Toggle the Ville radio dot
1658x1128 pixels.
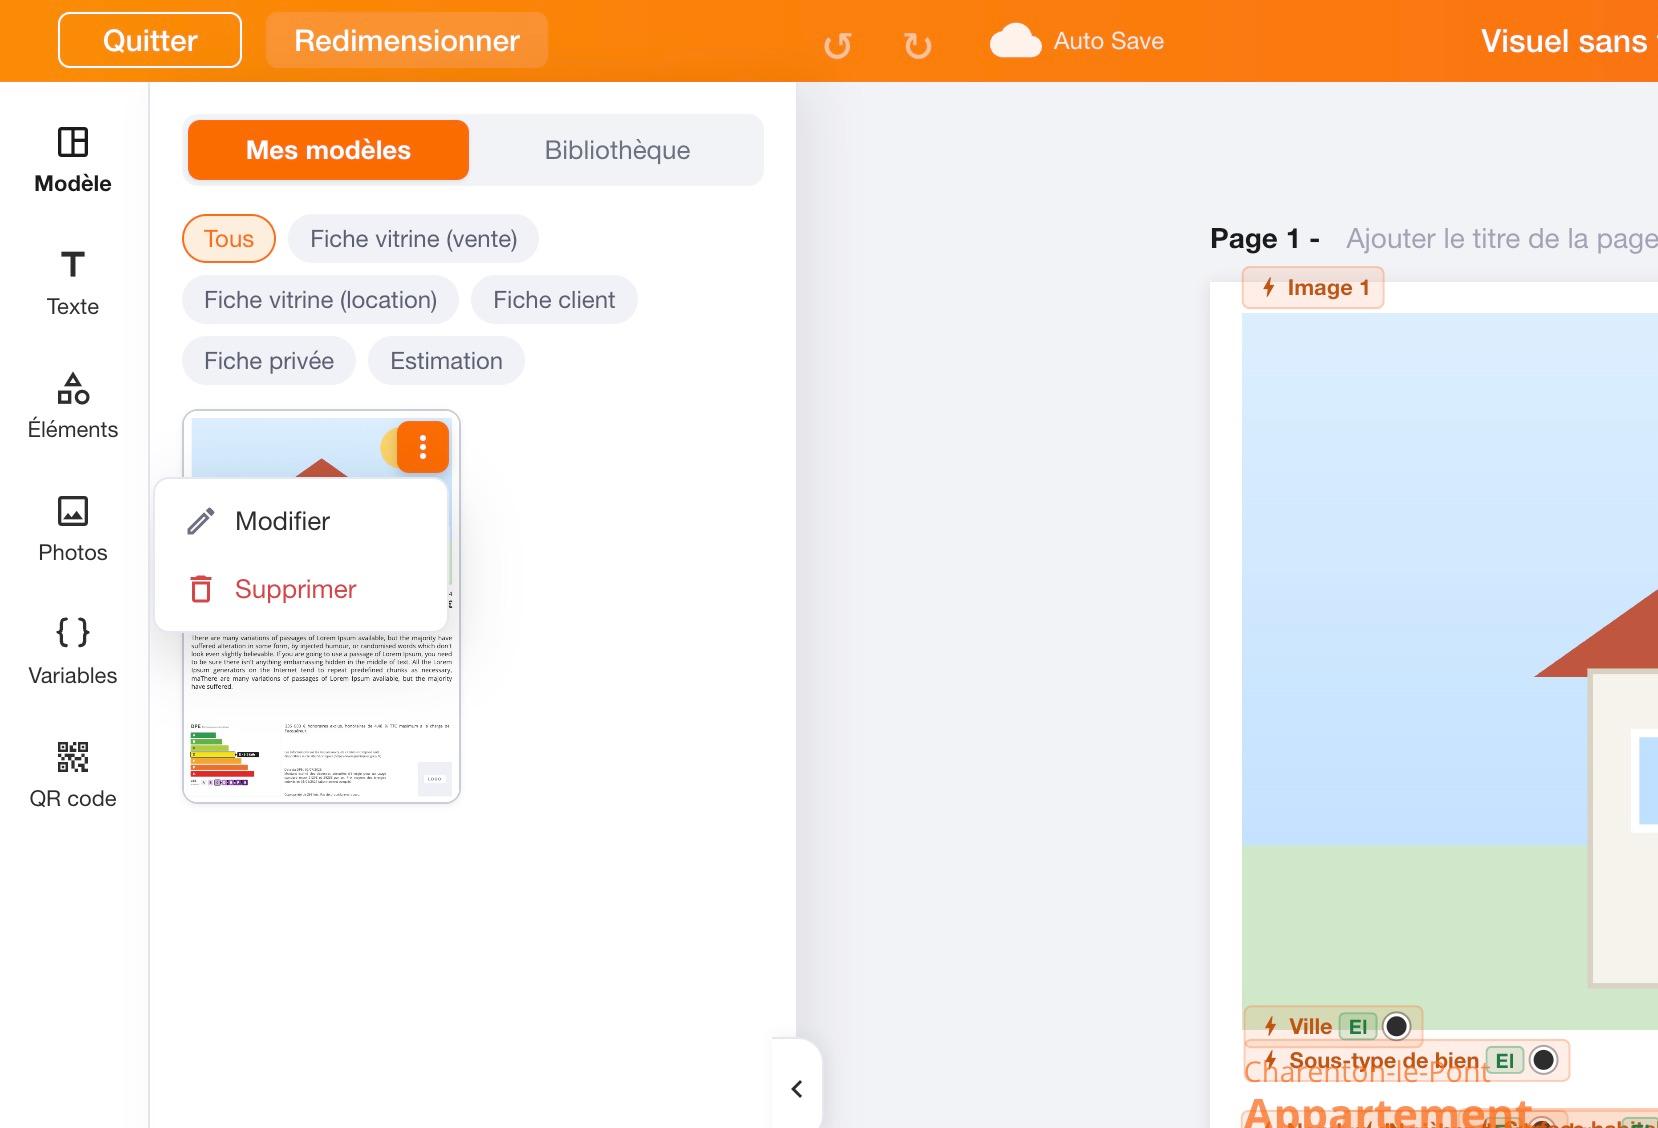coord(1396,1026)
